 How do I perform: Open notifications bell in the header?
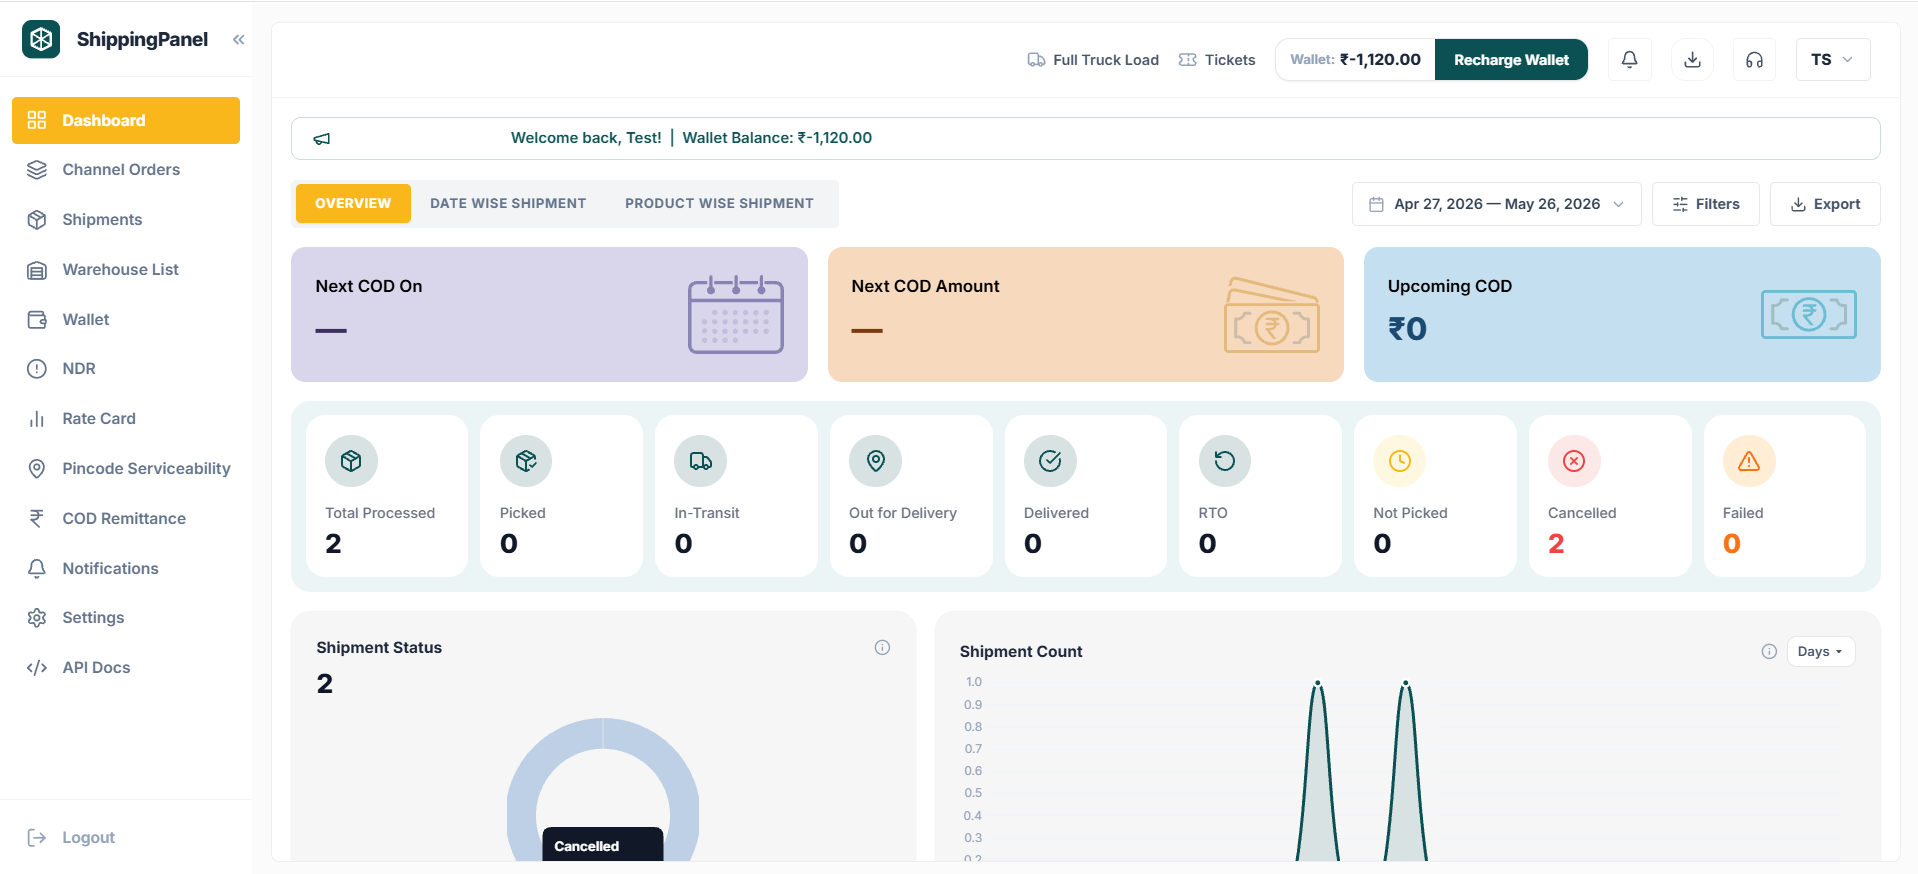click(x=1630, y=60)
